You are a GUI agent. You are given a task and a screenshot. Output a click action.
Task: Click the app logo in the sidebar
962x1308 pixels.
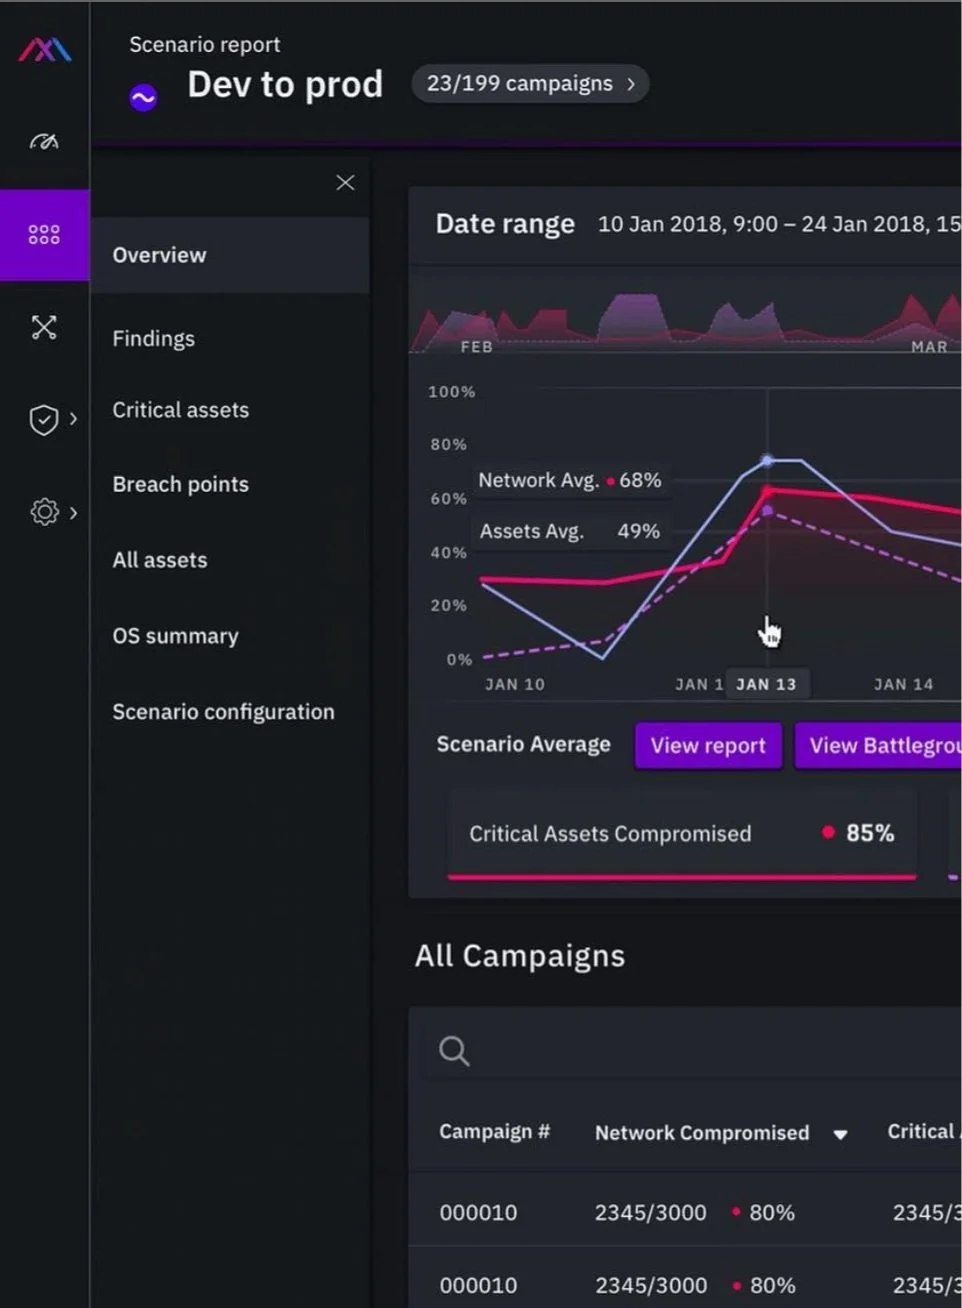click(45, 49)
